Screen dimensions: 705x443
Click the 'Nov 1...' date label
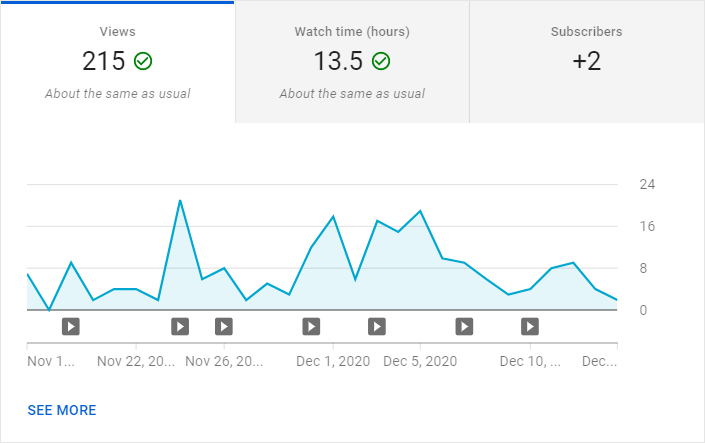[51, 361]
